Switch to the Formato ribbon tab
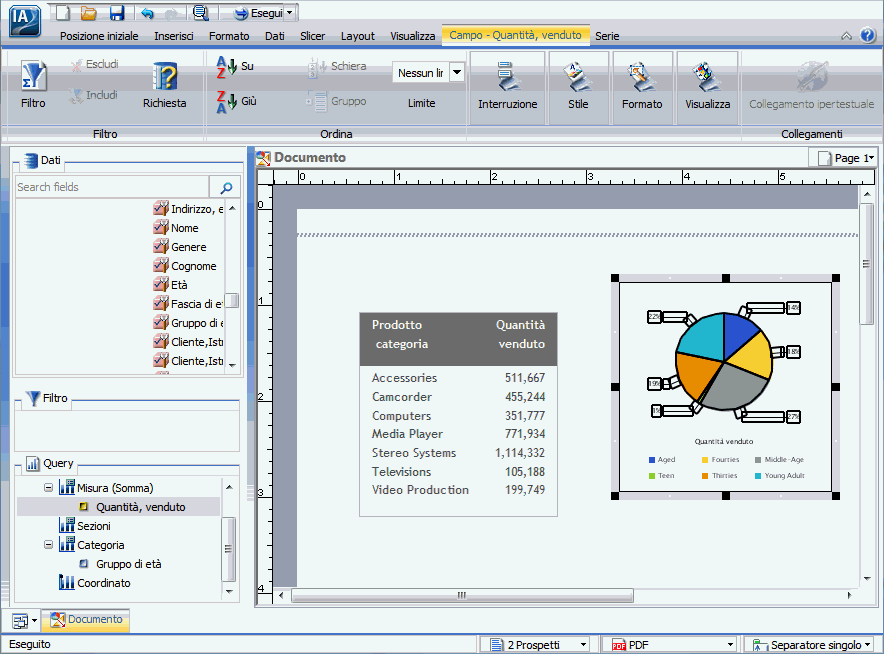884x654 pixels. [229, 36]
